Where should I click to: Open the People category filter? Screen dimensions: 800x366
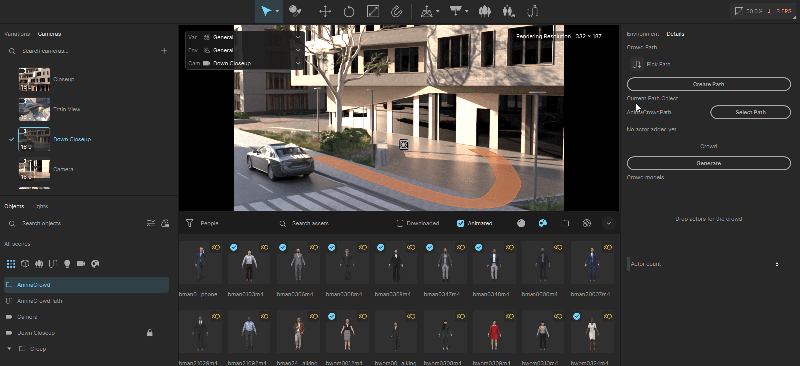203,223
